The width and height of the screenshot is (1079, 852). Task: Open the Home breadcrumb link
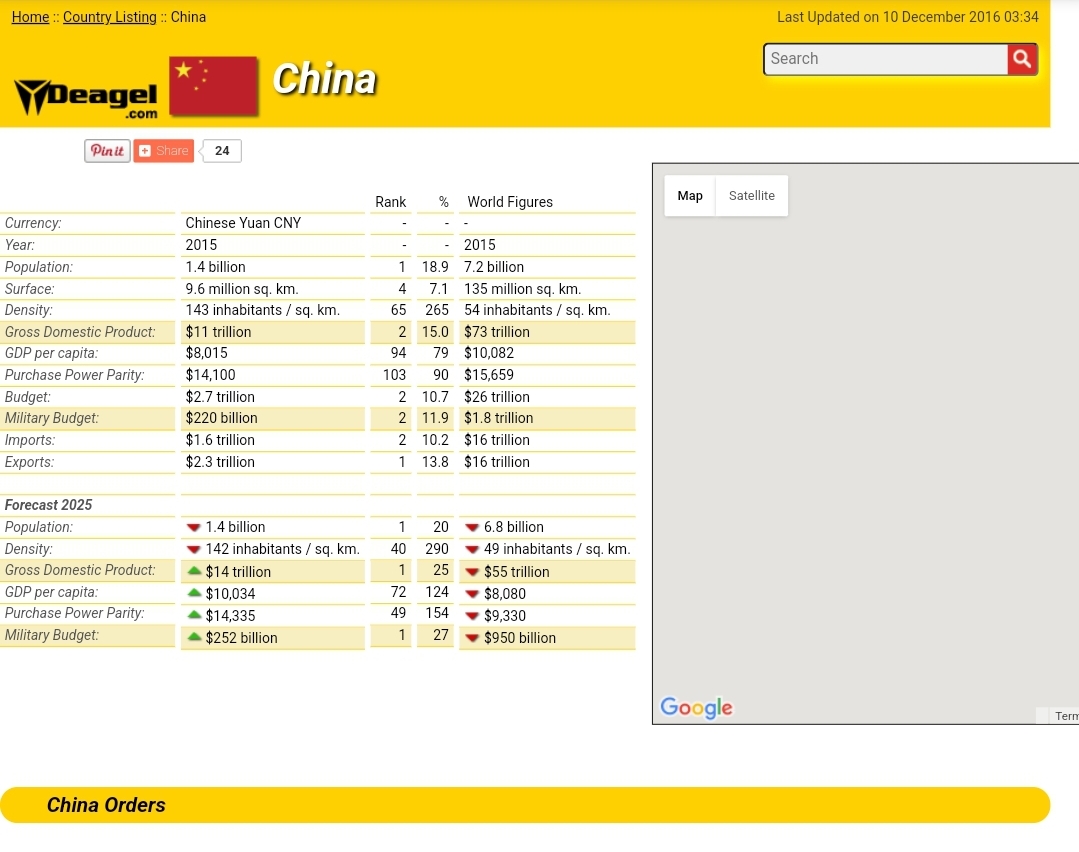30,17
